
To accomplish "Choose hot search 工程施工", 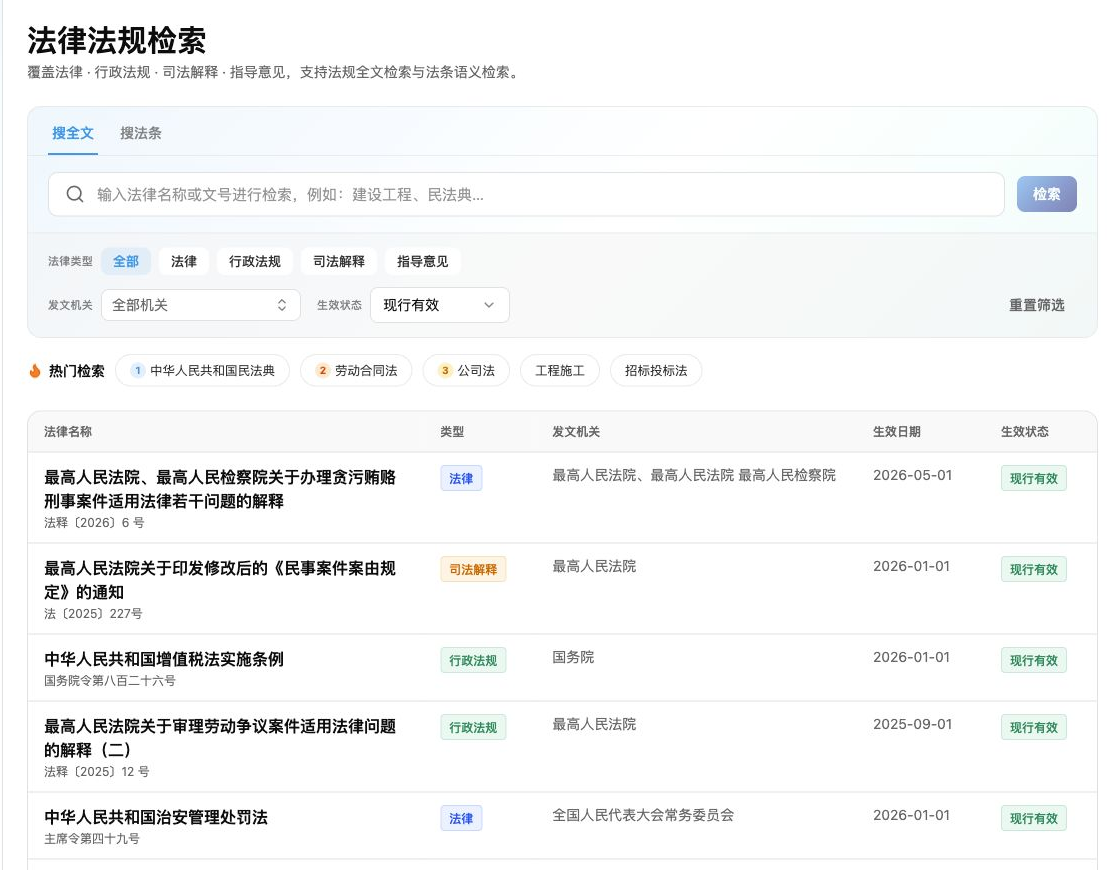I will (560, 371).
